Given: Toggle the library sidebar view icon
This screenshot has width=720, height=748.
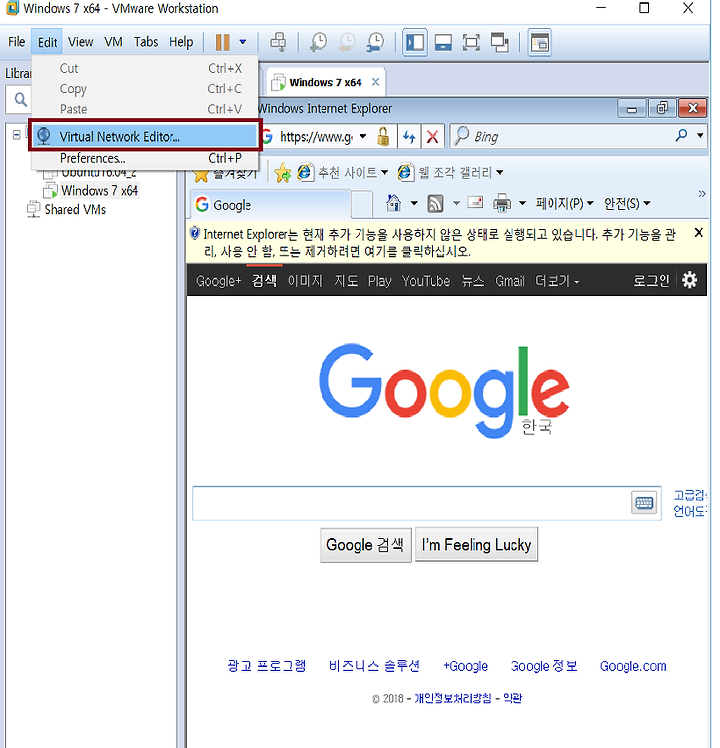Looking at the screenshot, I should pos(415,42).
